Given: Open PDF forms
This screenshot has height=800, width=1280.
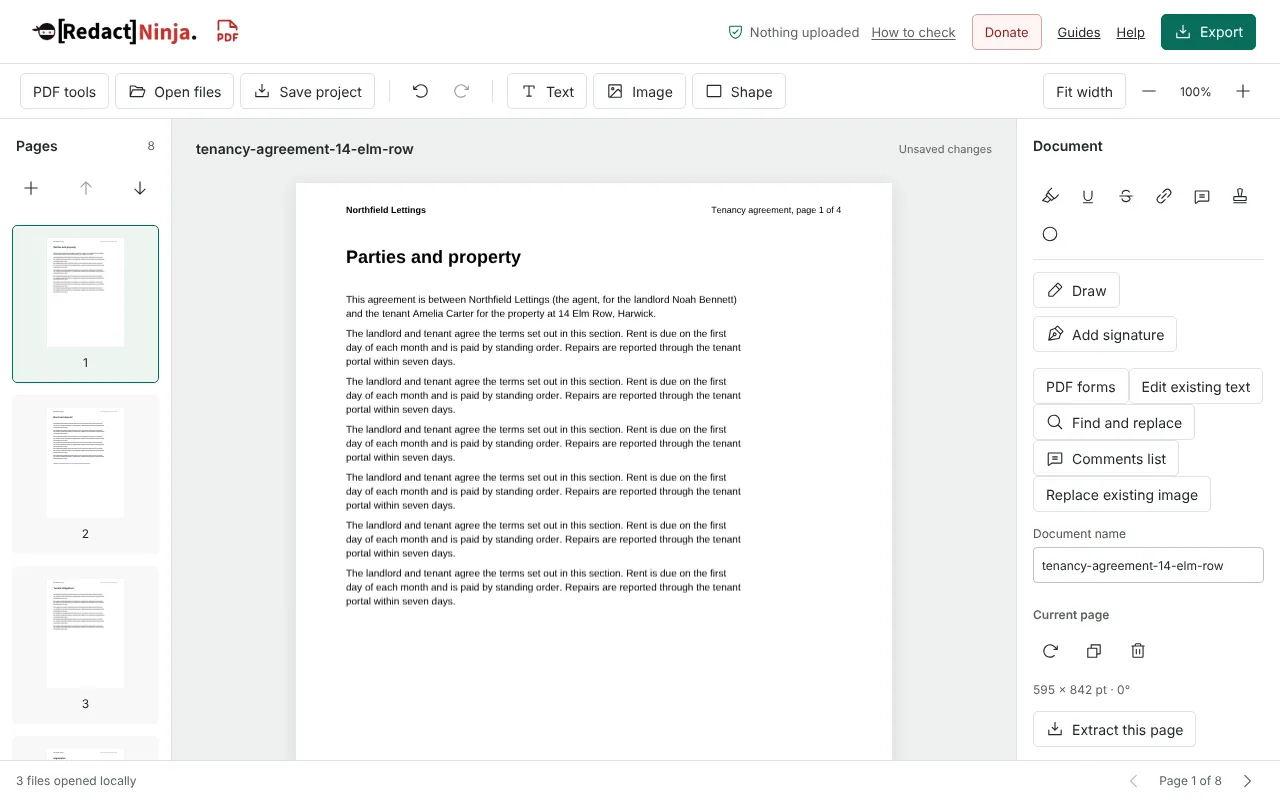Looking at the screenshot, I should pos(1081,386).
